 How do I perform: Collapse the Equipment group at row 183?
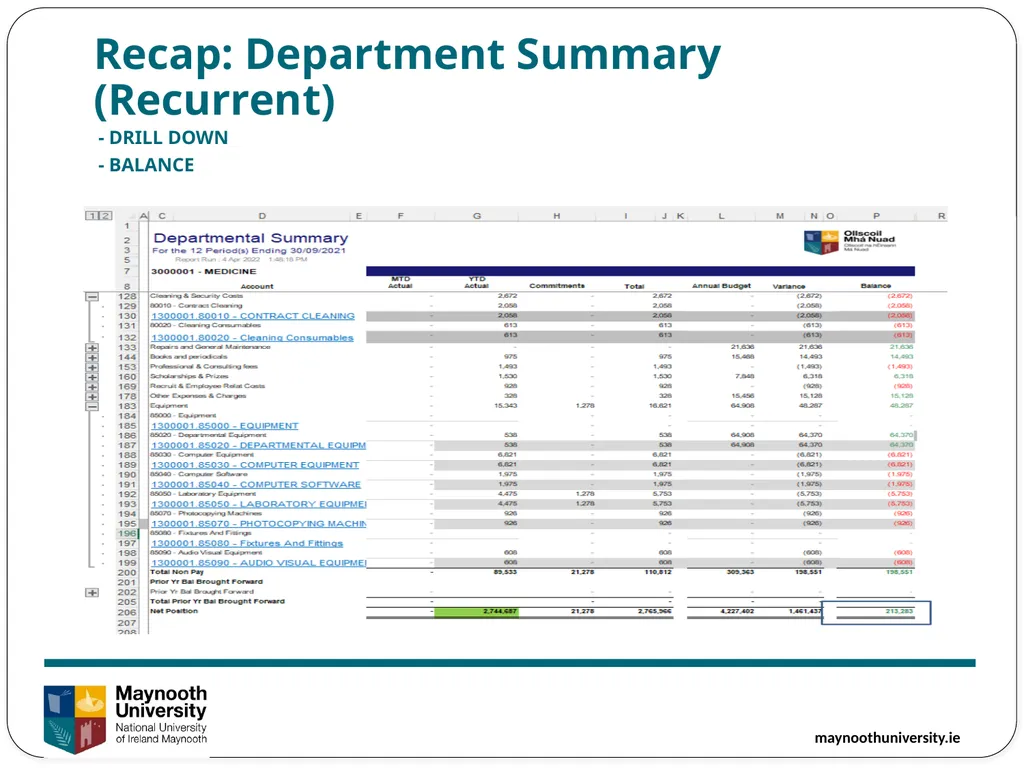click(92, 407)
